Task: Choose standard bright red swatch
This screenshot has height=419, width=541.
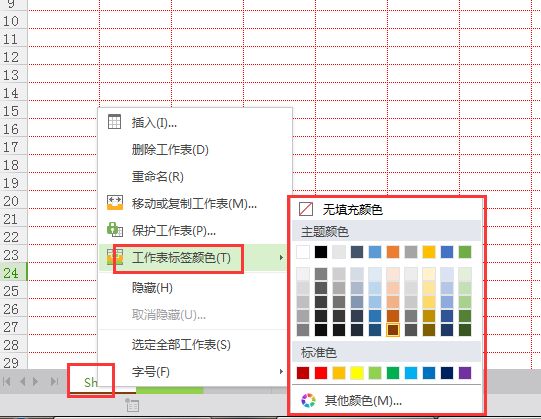Action: (x=321, y=373)
